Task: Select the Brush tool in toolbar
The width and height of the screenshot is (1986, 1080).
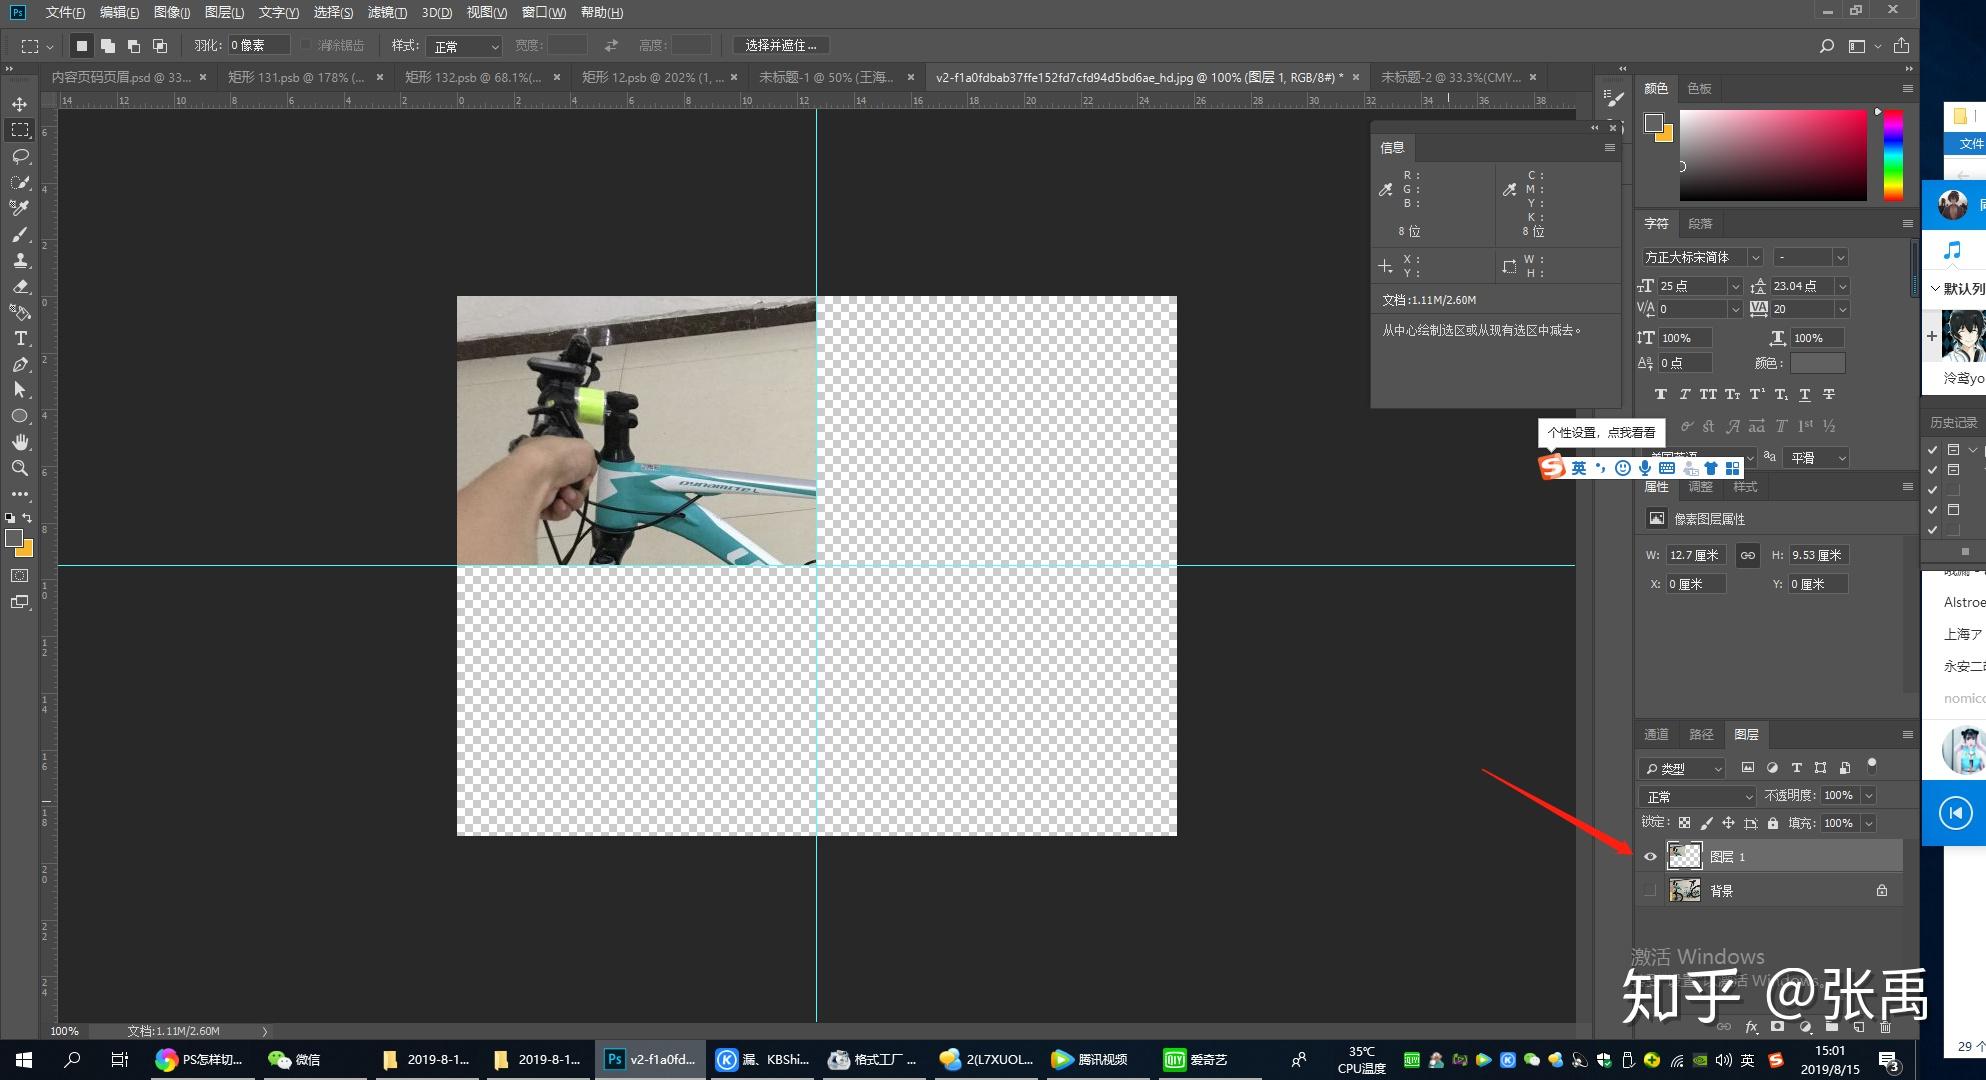Action: click(19, 234)
